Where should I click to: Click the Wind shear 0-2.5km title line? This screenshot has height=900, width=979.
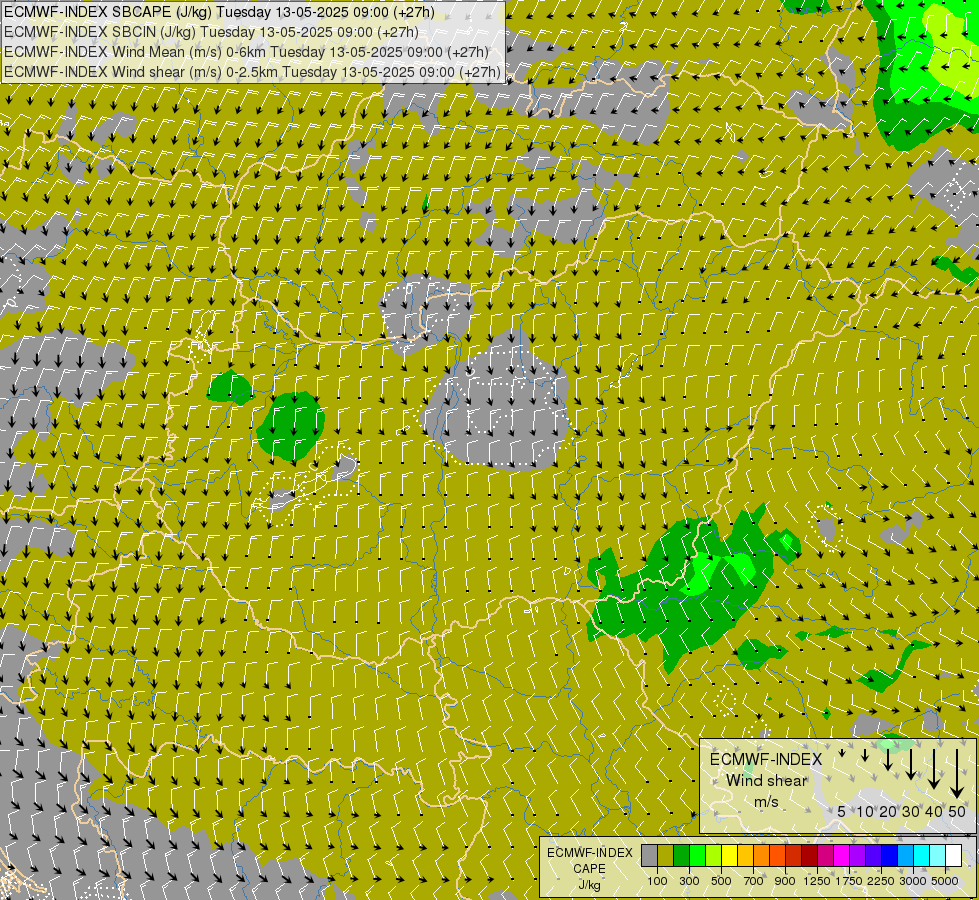[252, 72]
